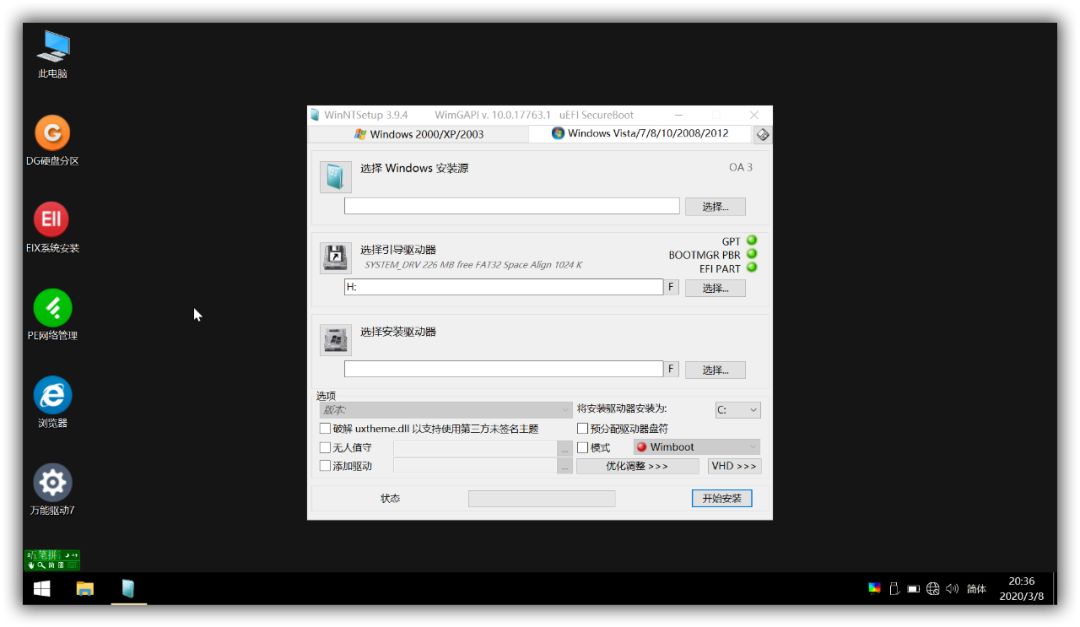The width and height of the screenshot is (1080, 627).
Task: Check the 添加驱动 add drivers option
Action: coord(325,465)
